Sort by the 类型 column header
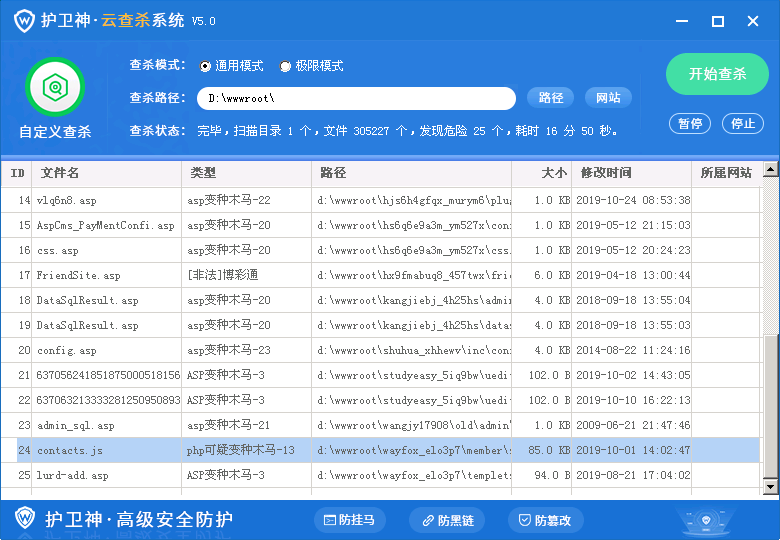Viewport: 780px width, 540px height. click(x=247, y=173)
